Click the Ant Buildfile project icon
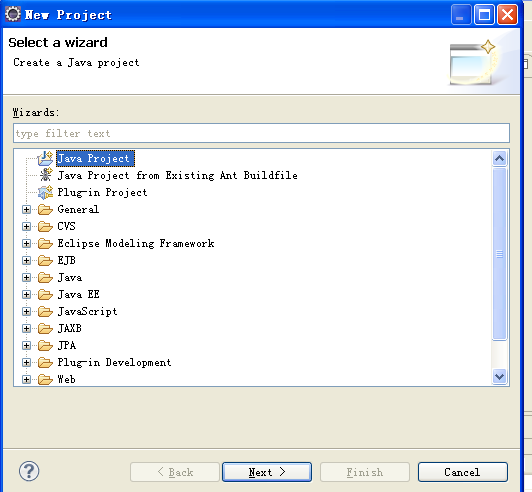Screen dimensions: 532x492 45,175
